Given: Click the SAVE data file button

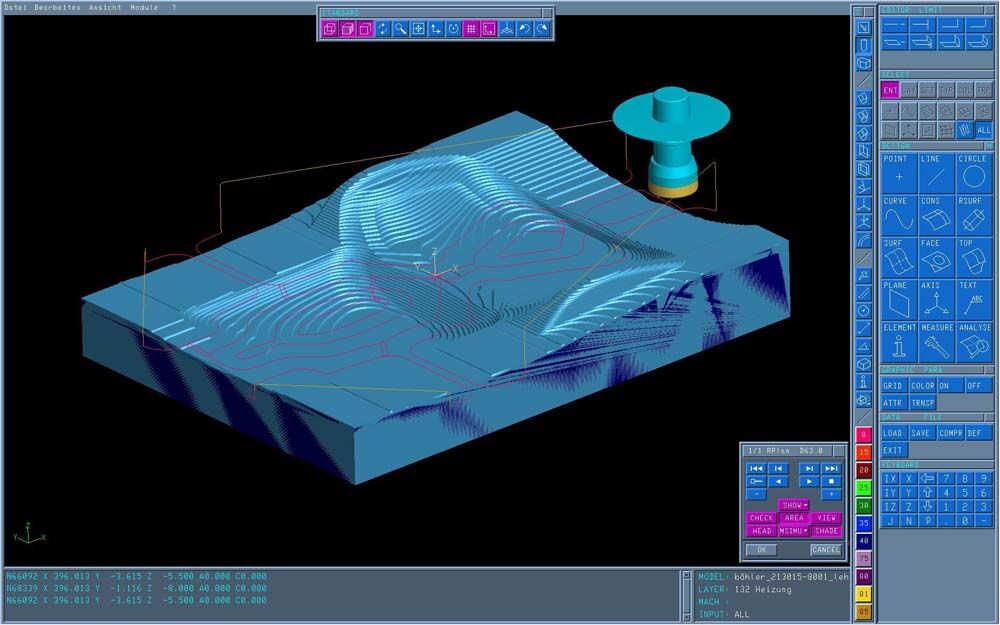Looking at the screenshot, I should [x=921, y=433].
